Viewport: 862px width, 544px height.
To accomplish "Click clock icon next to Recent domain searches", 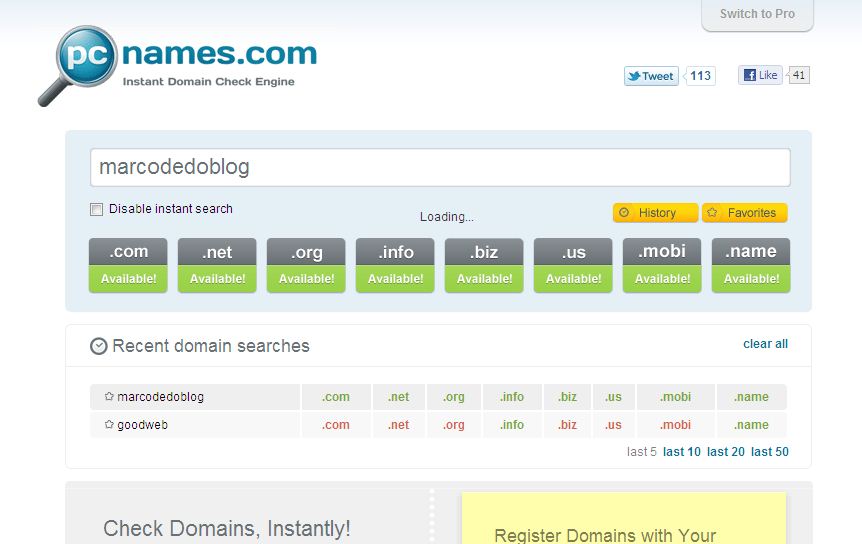I will point(98,346).
